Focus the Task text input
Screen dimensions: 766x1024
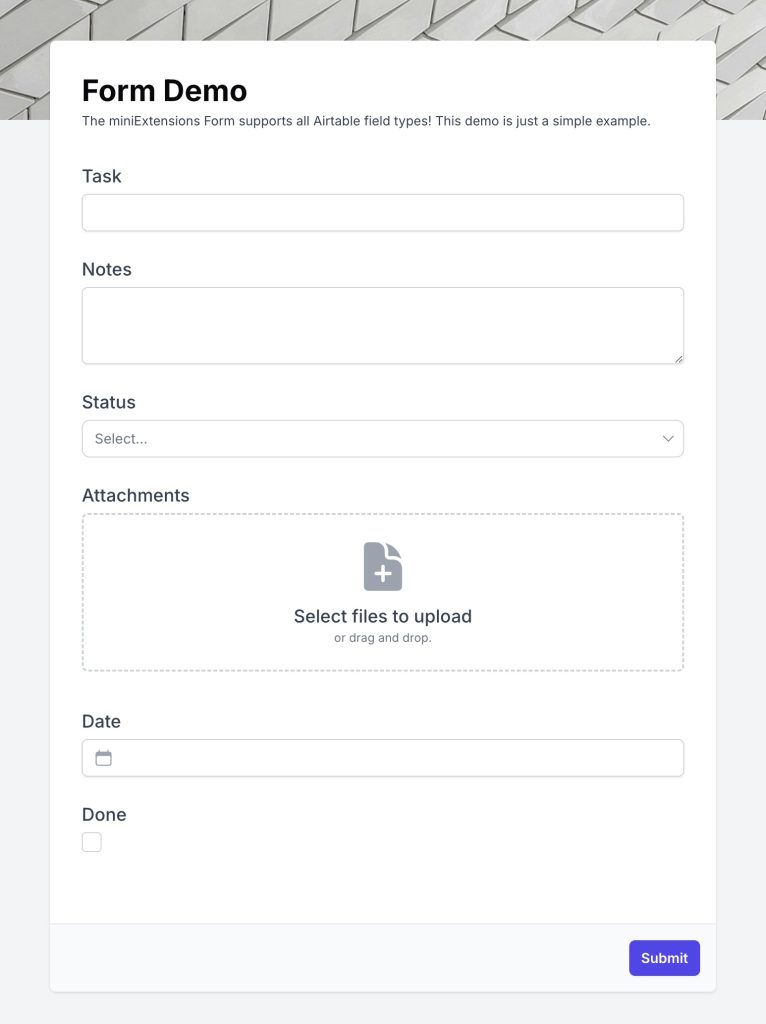click(x=382, y=213)
